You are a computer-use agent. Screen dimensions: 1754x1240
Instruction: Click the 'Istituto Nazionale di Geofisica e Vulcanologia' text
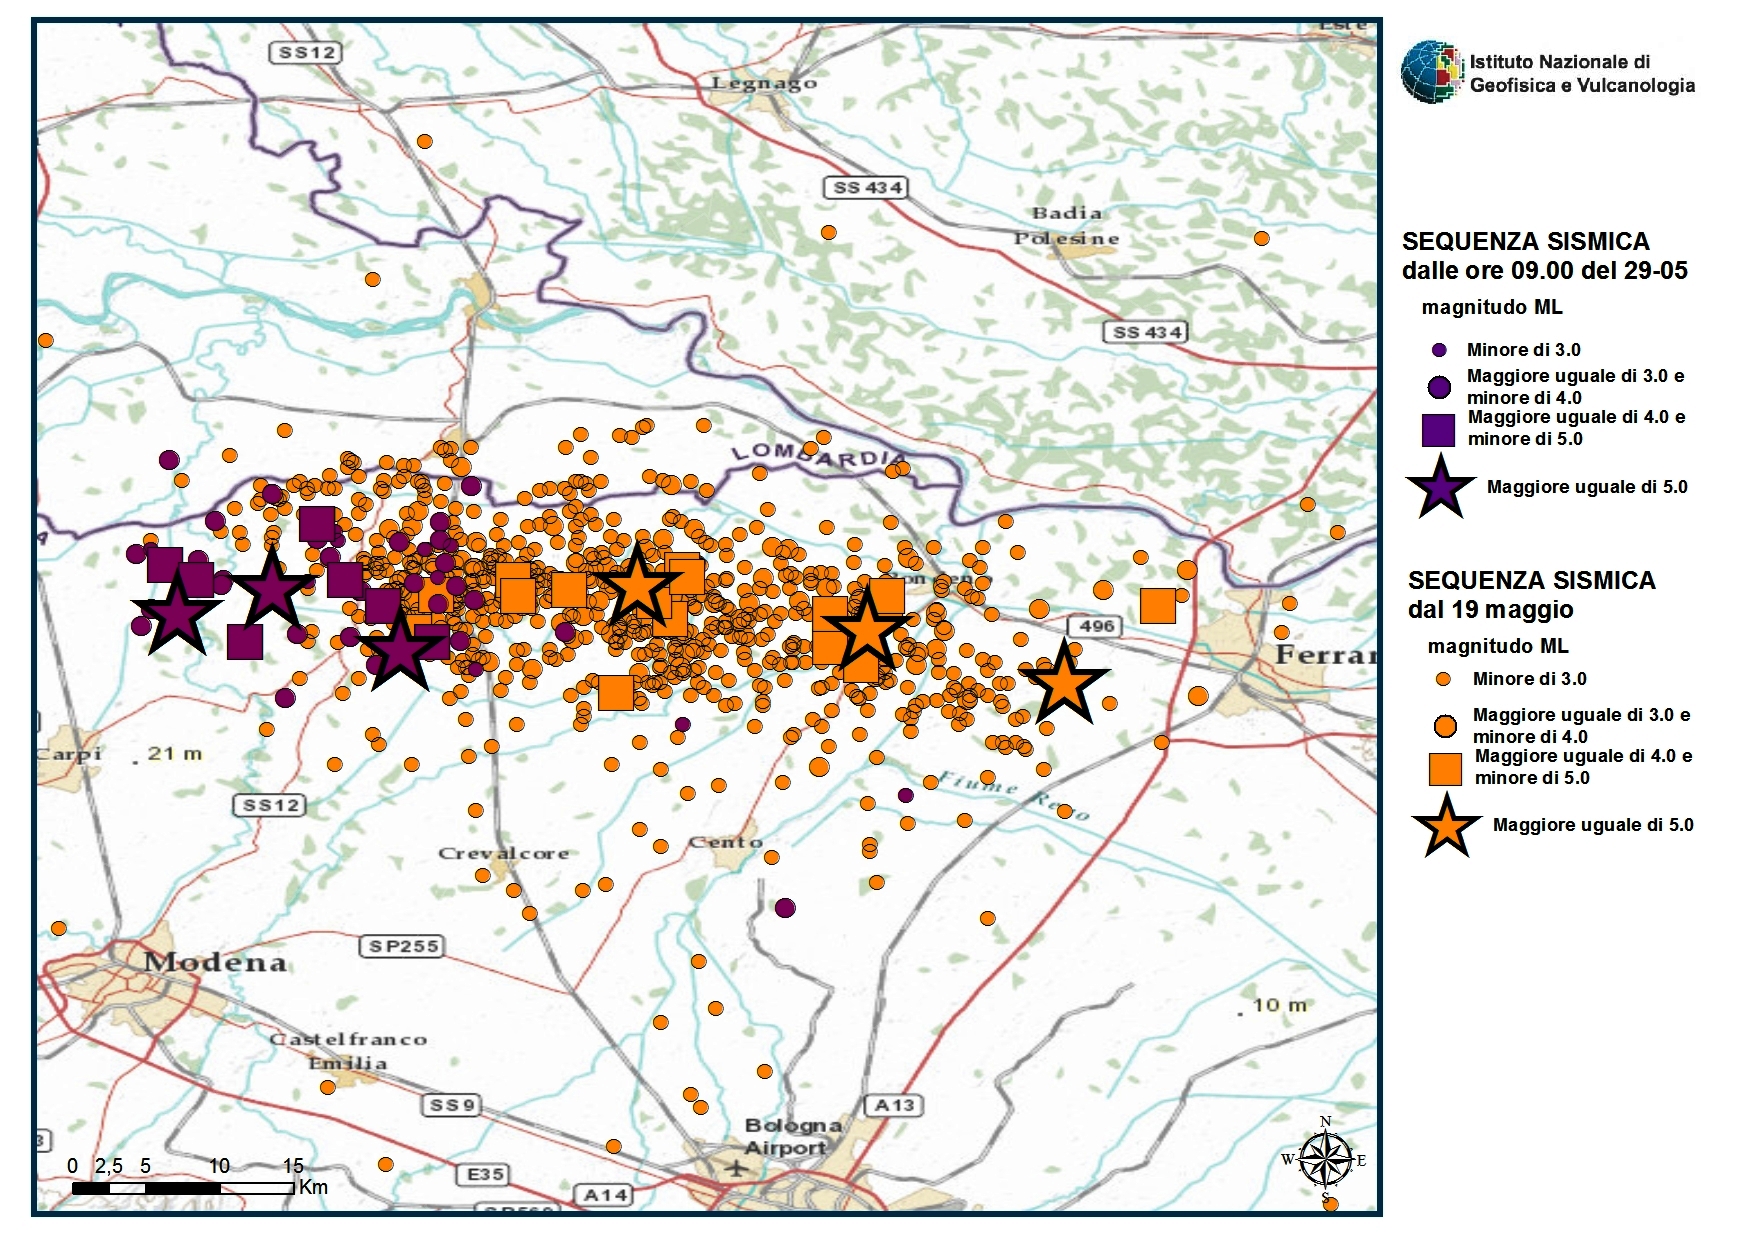point(1581,74)
